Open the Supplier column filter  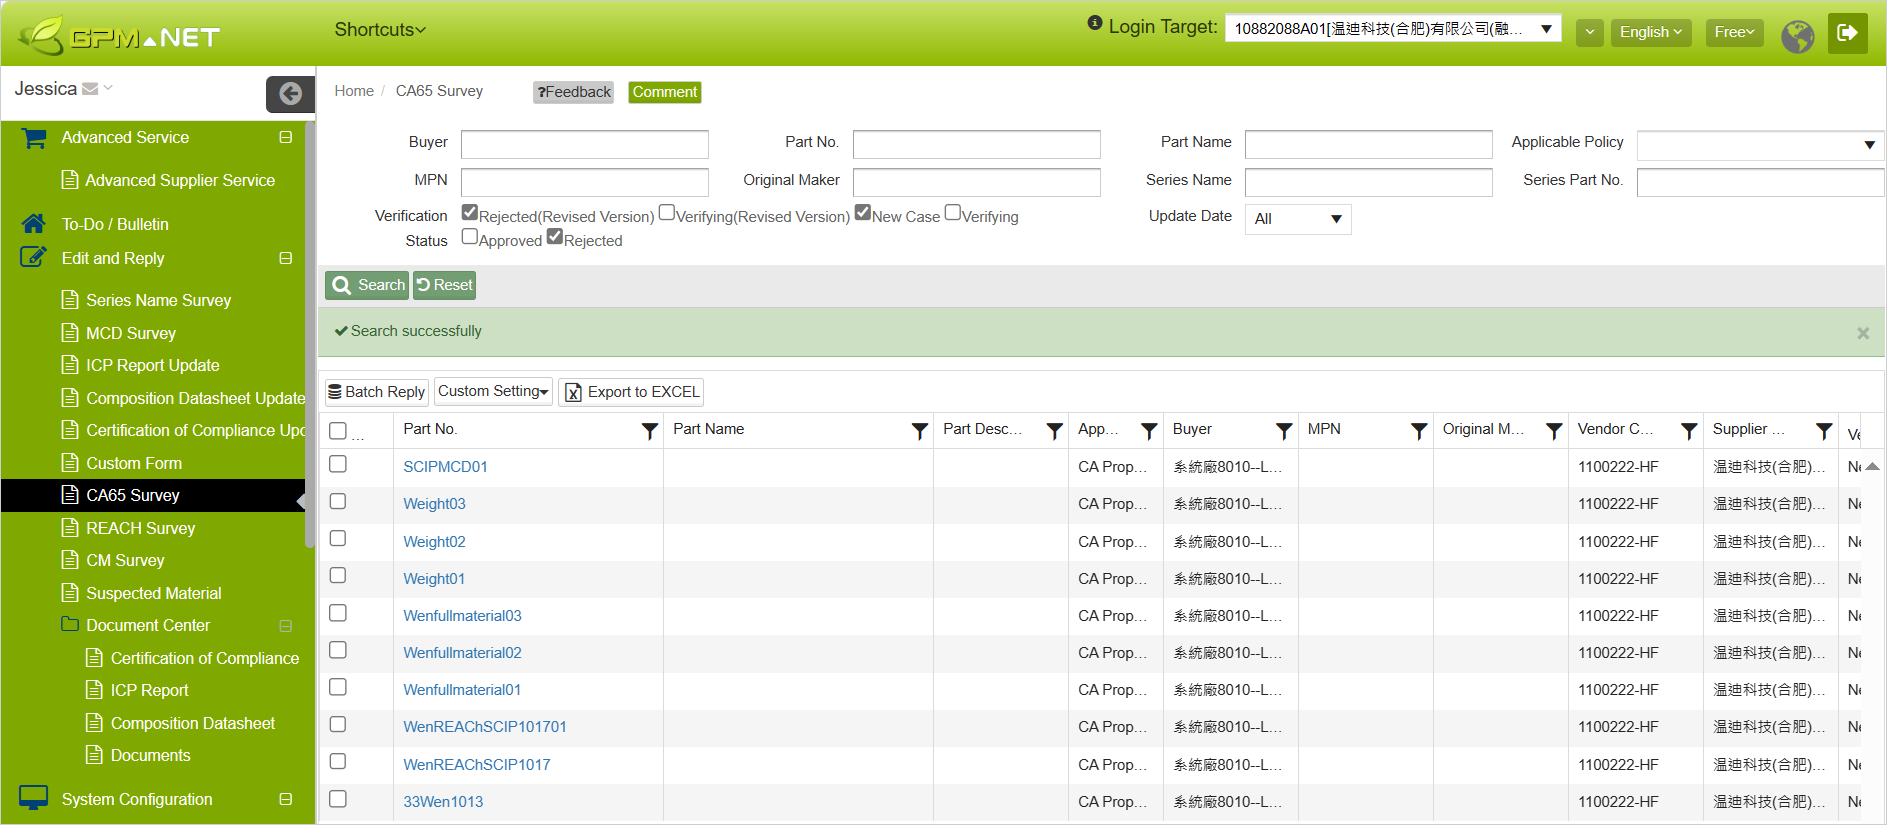tap(1824, 431)
